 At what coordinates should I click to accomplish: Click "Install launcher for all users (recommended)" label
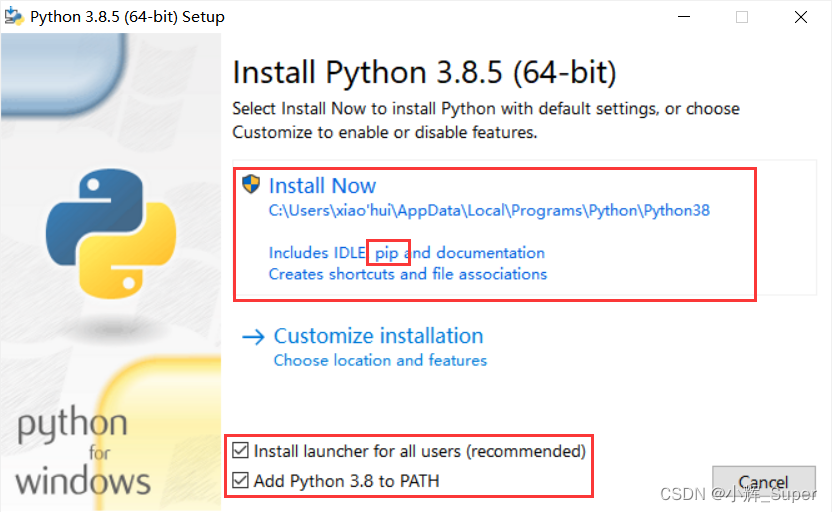(x=420, y=451)
